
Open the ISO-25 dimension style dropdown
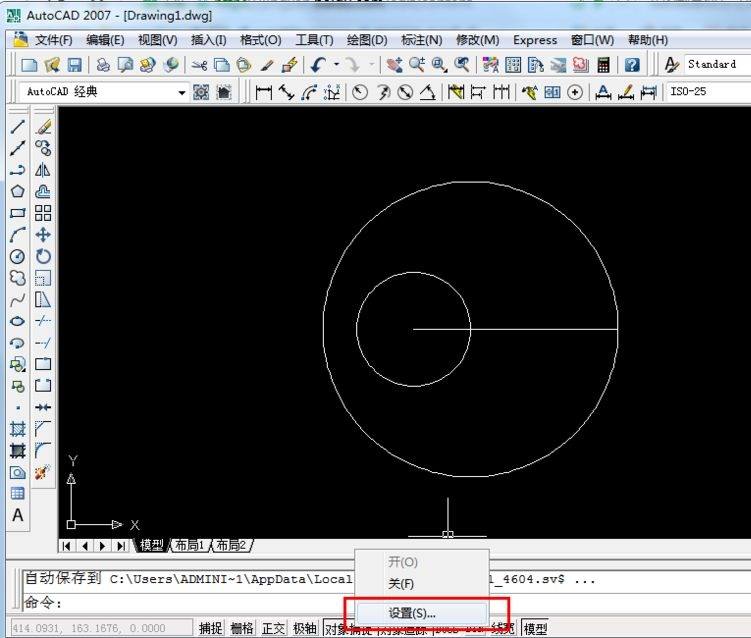click(708, 91)
